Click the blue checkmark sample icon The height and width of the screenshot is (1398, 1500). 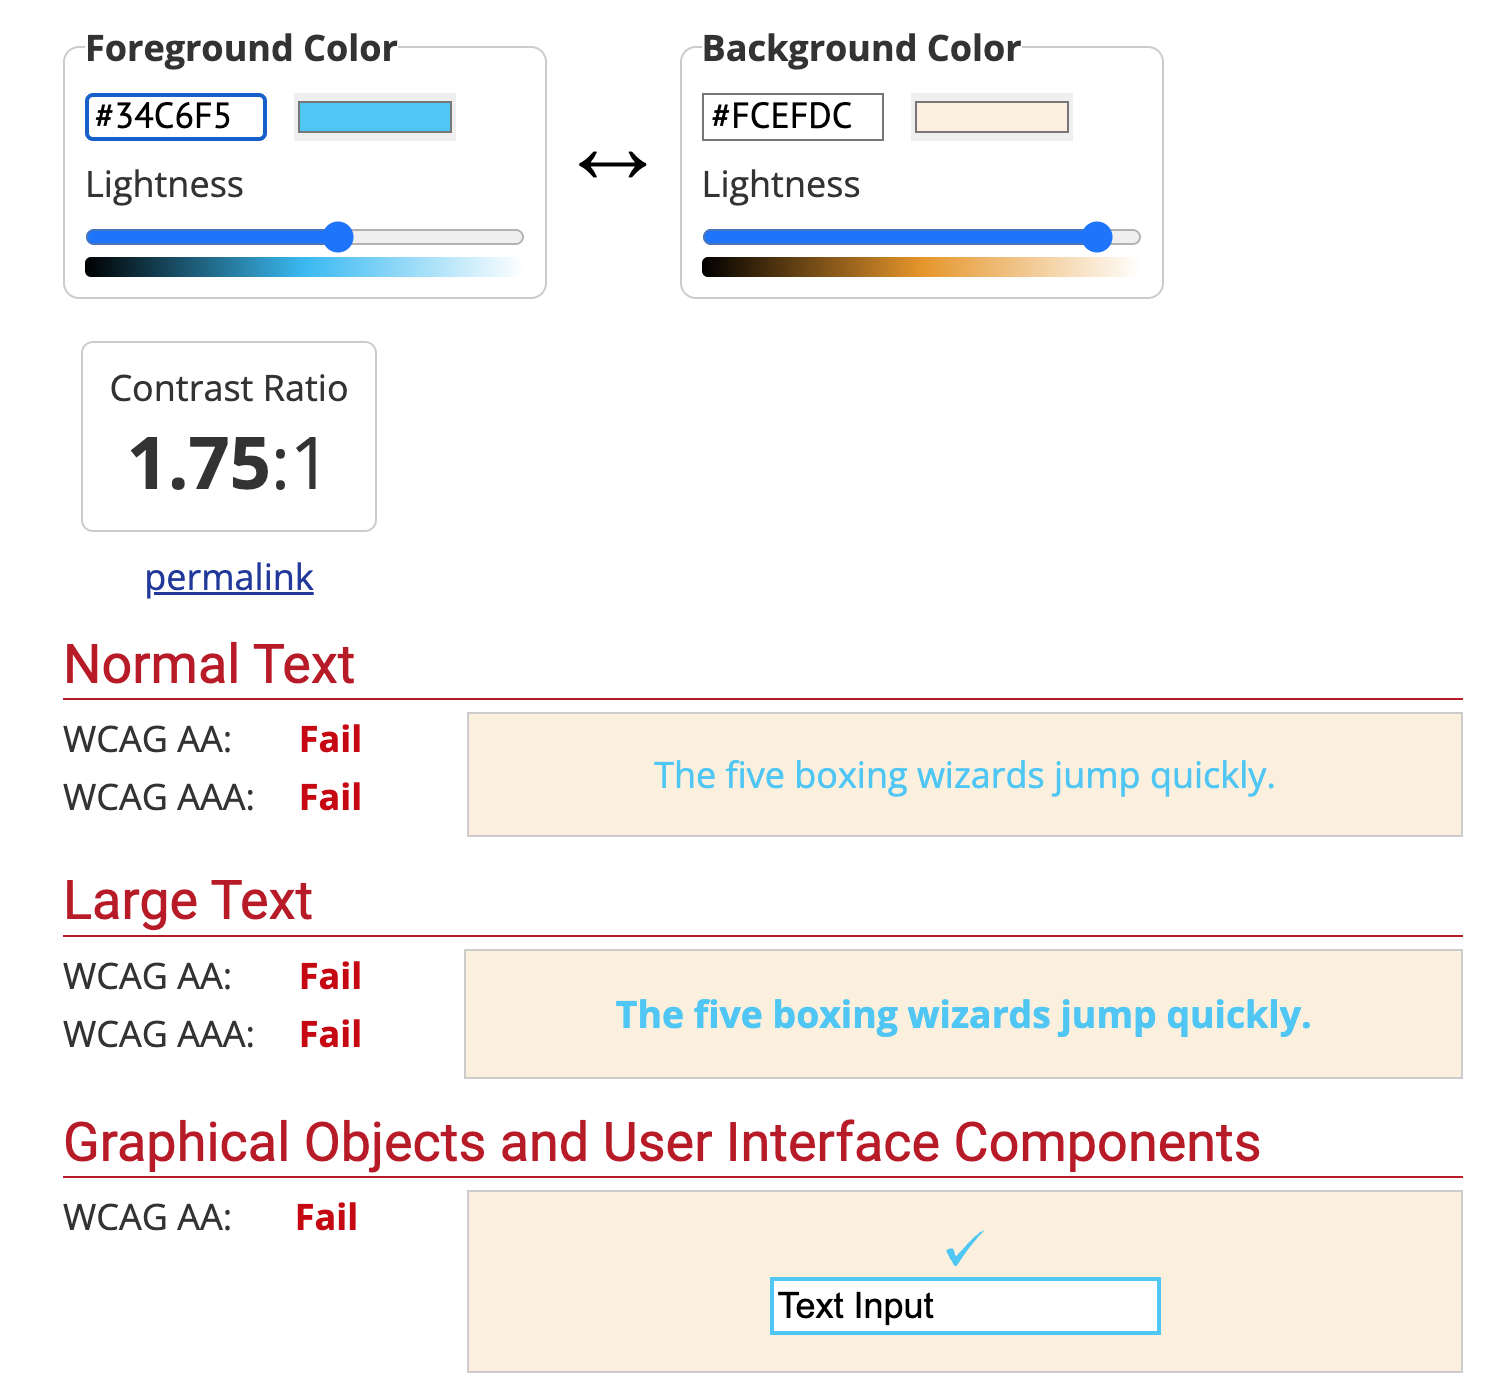[x=965, y=1247]
